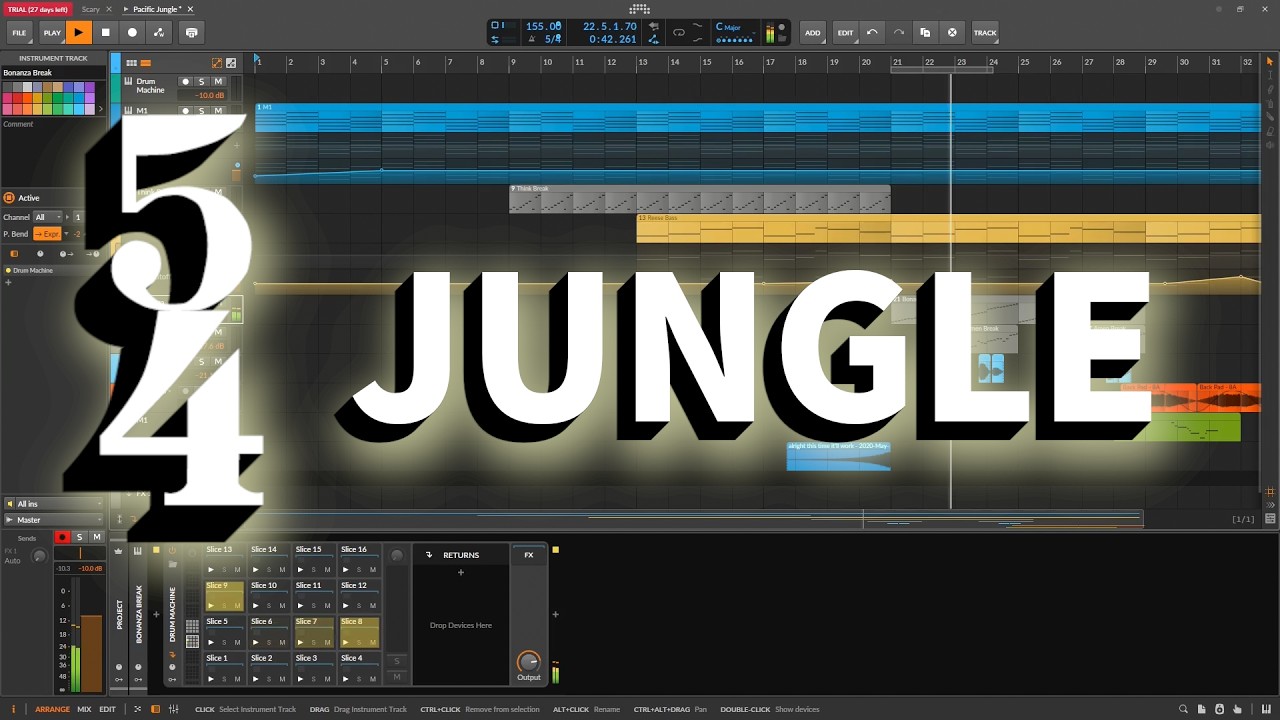The width and height of the screenshot is (1280, 720).
Task: Open the FILE menu
Action: coord(19,32)
